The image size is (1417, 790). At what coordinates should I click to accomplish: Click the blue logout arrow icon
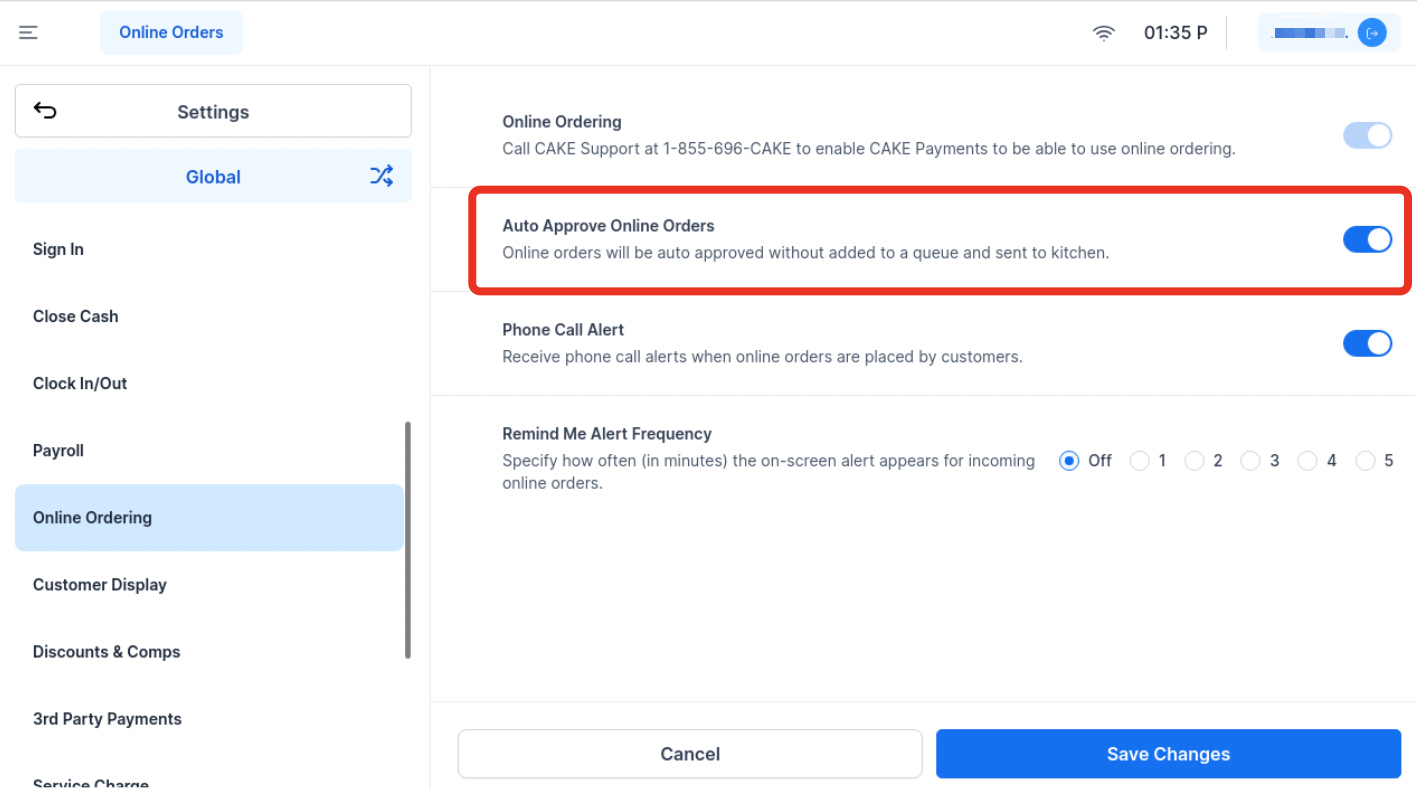[1372, 33]
